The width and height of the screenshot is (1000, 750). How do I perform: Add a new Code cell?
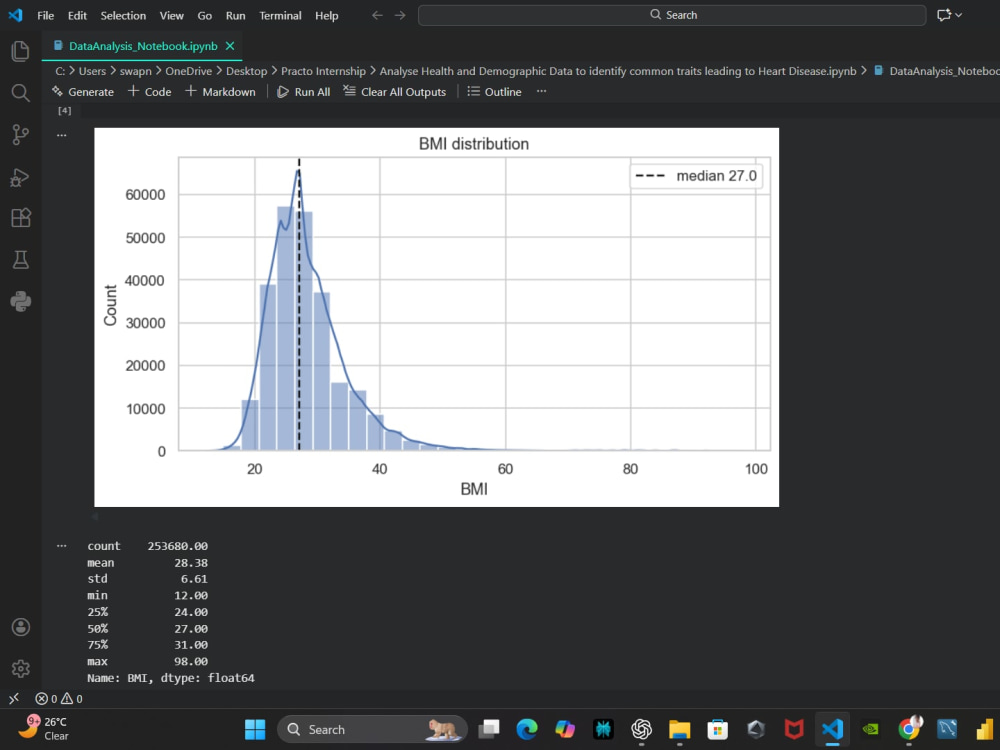pos(150,92)
